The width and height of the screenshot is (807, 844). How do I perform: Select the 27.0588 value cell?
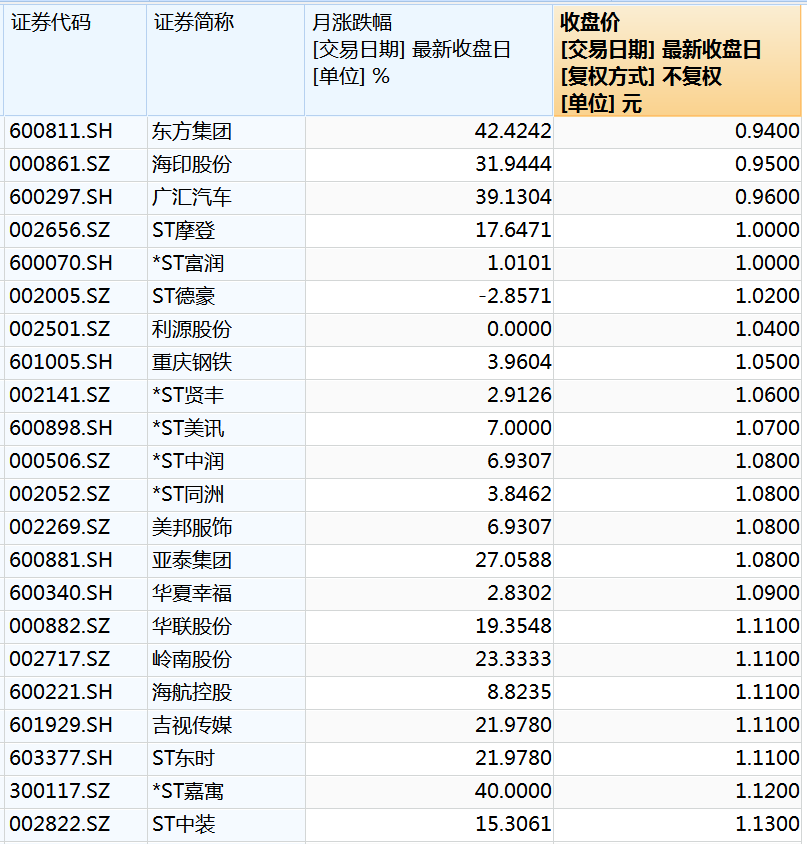point(429,561)
